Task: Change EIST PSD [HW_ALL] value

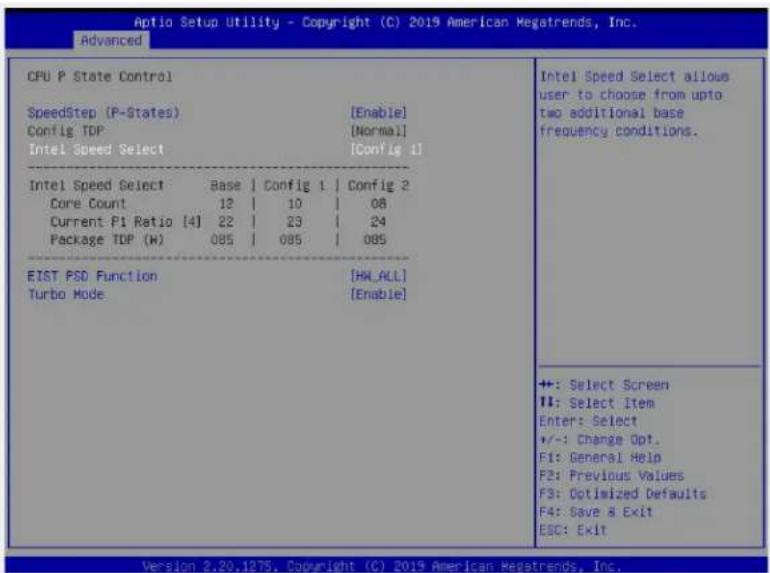Action: tap(378, 276)
